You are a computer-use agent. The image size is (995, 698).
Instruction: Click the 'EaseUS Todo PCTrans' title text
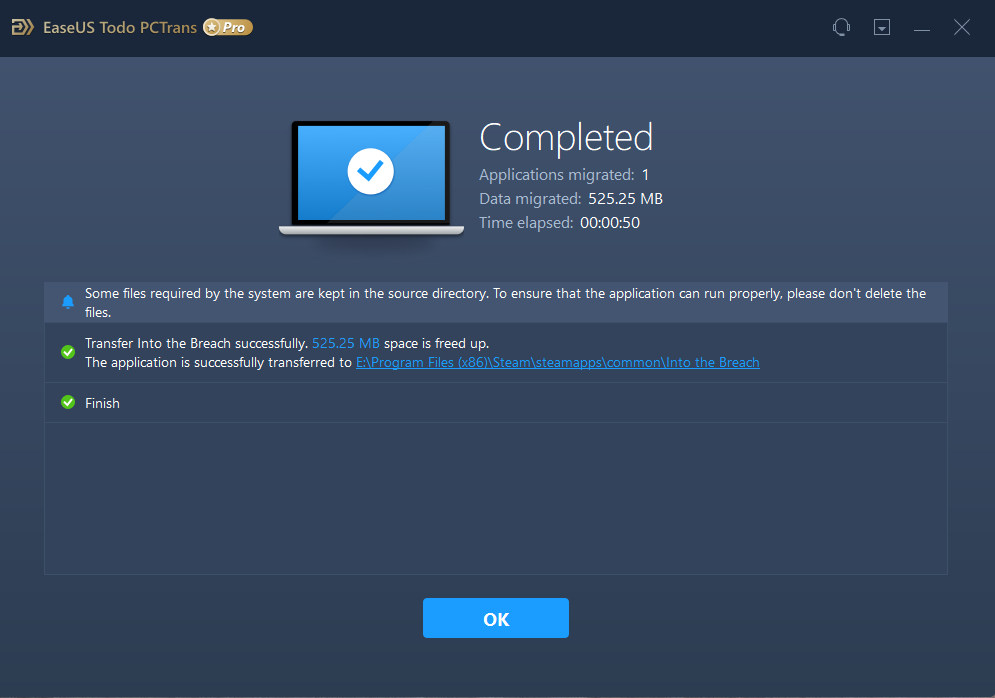click(x=120, y=27)
